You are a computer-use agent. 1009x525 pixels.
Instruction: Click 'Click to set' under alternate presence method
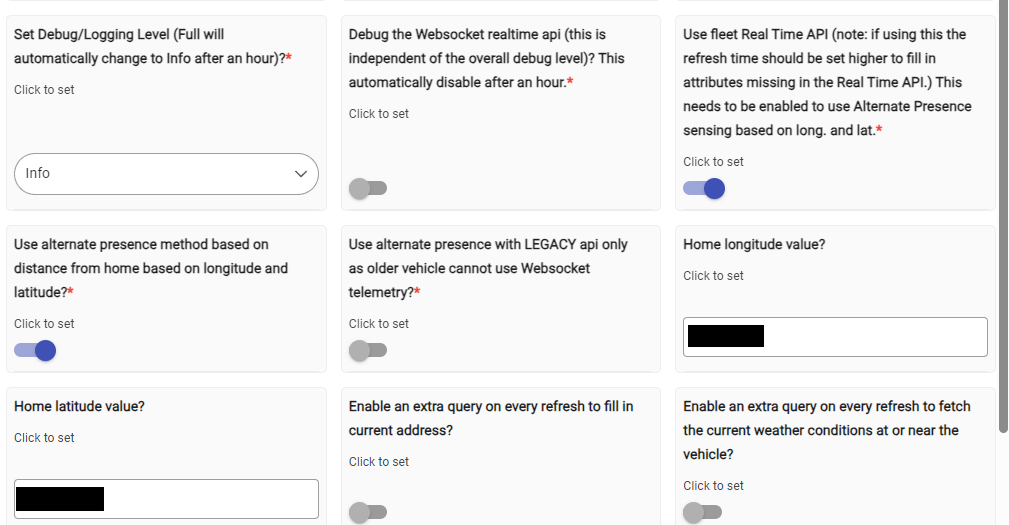tap(44, 324)
